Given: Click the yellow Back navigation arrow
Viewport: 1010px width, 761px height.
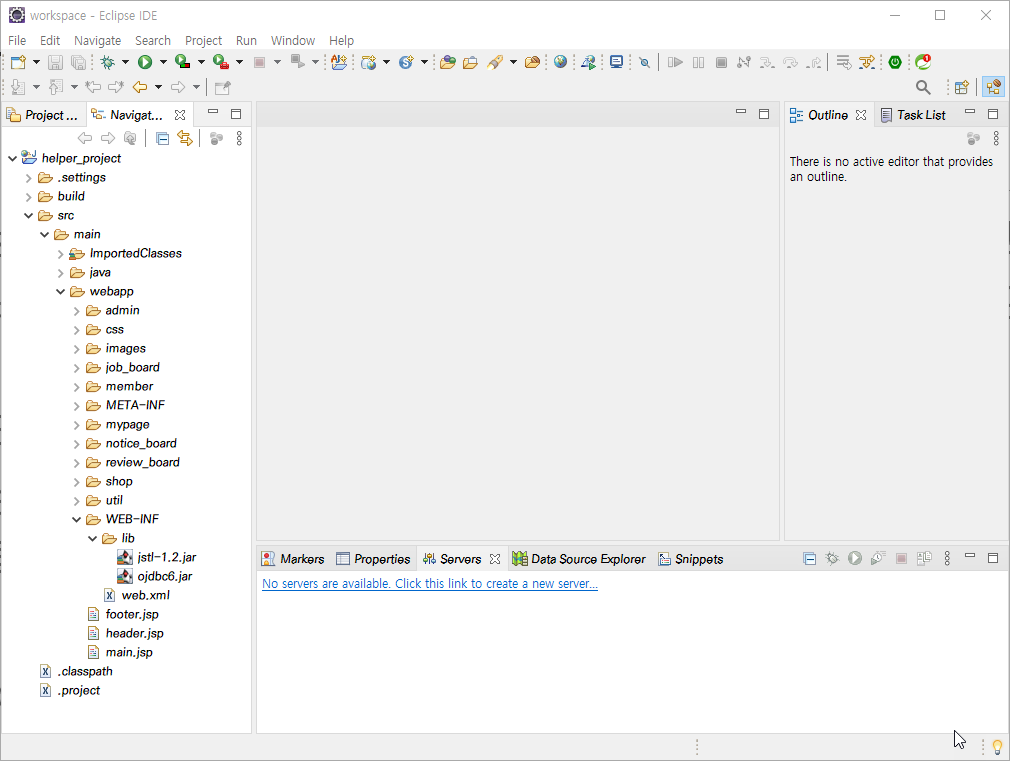Looking at the screenshot, I should coord(140,87).
